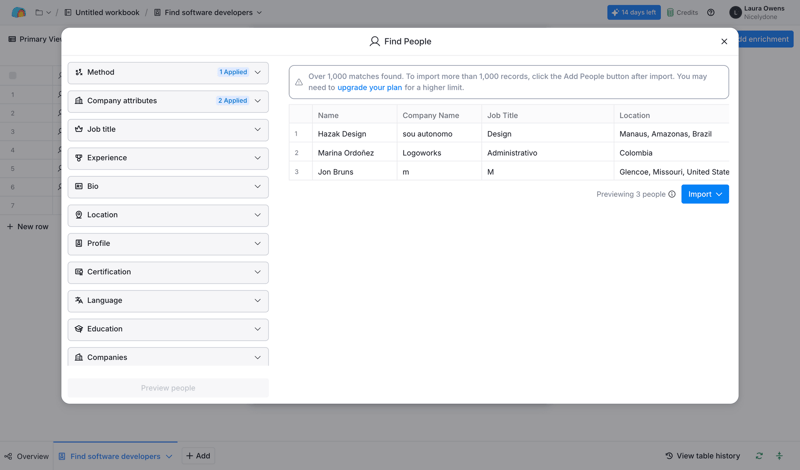Click the Location pin icon
Viewport: 800px width, 470px height.
[79, 215]
